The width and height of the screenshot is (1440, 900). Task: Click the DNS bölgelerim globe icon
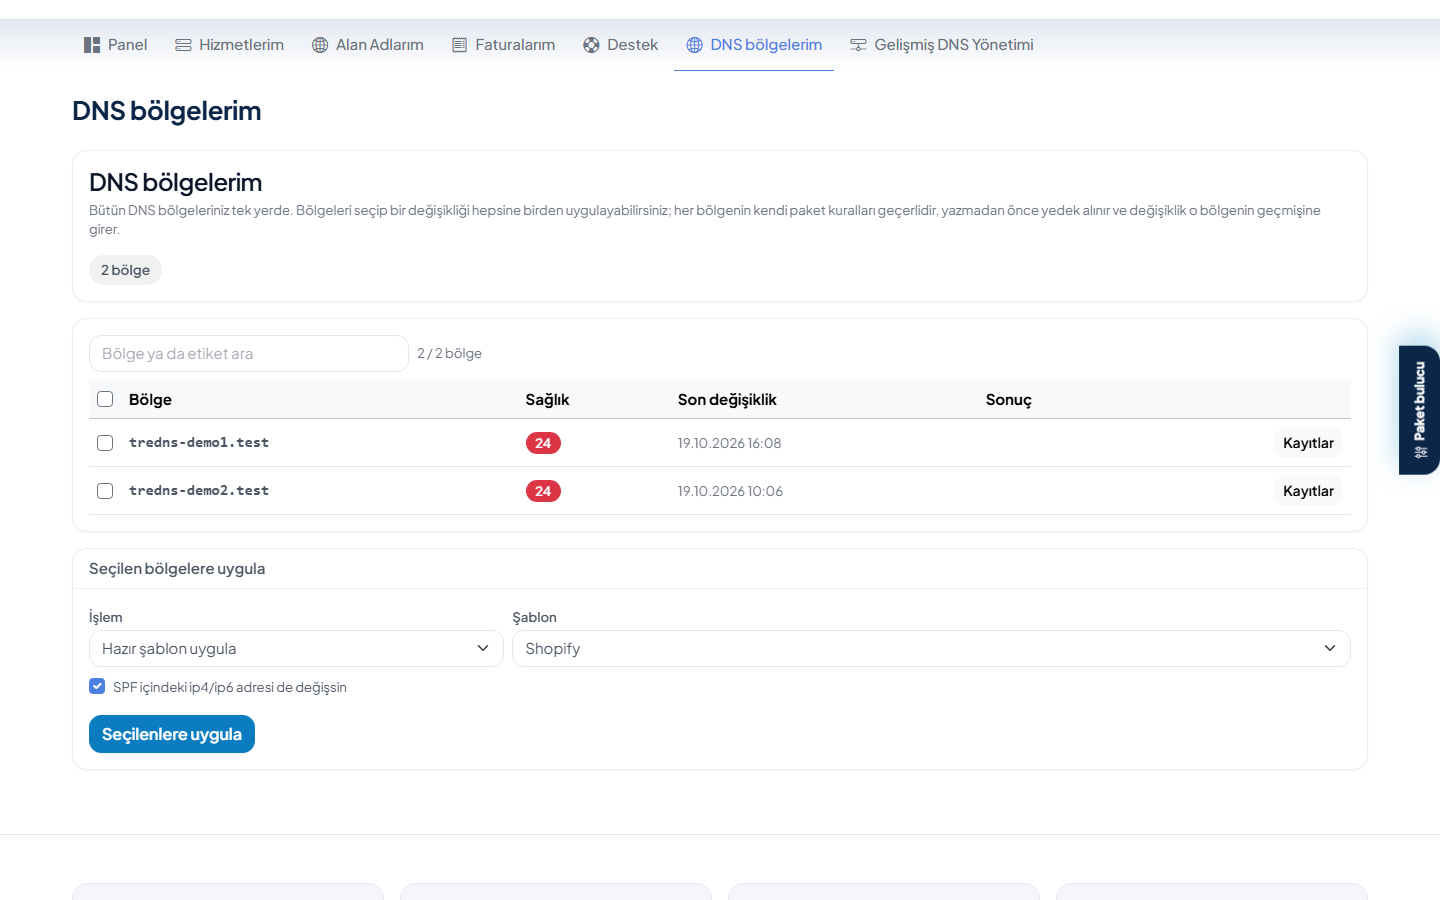[x=694, y=45]
